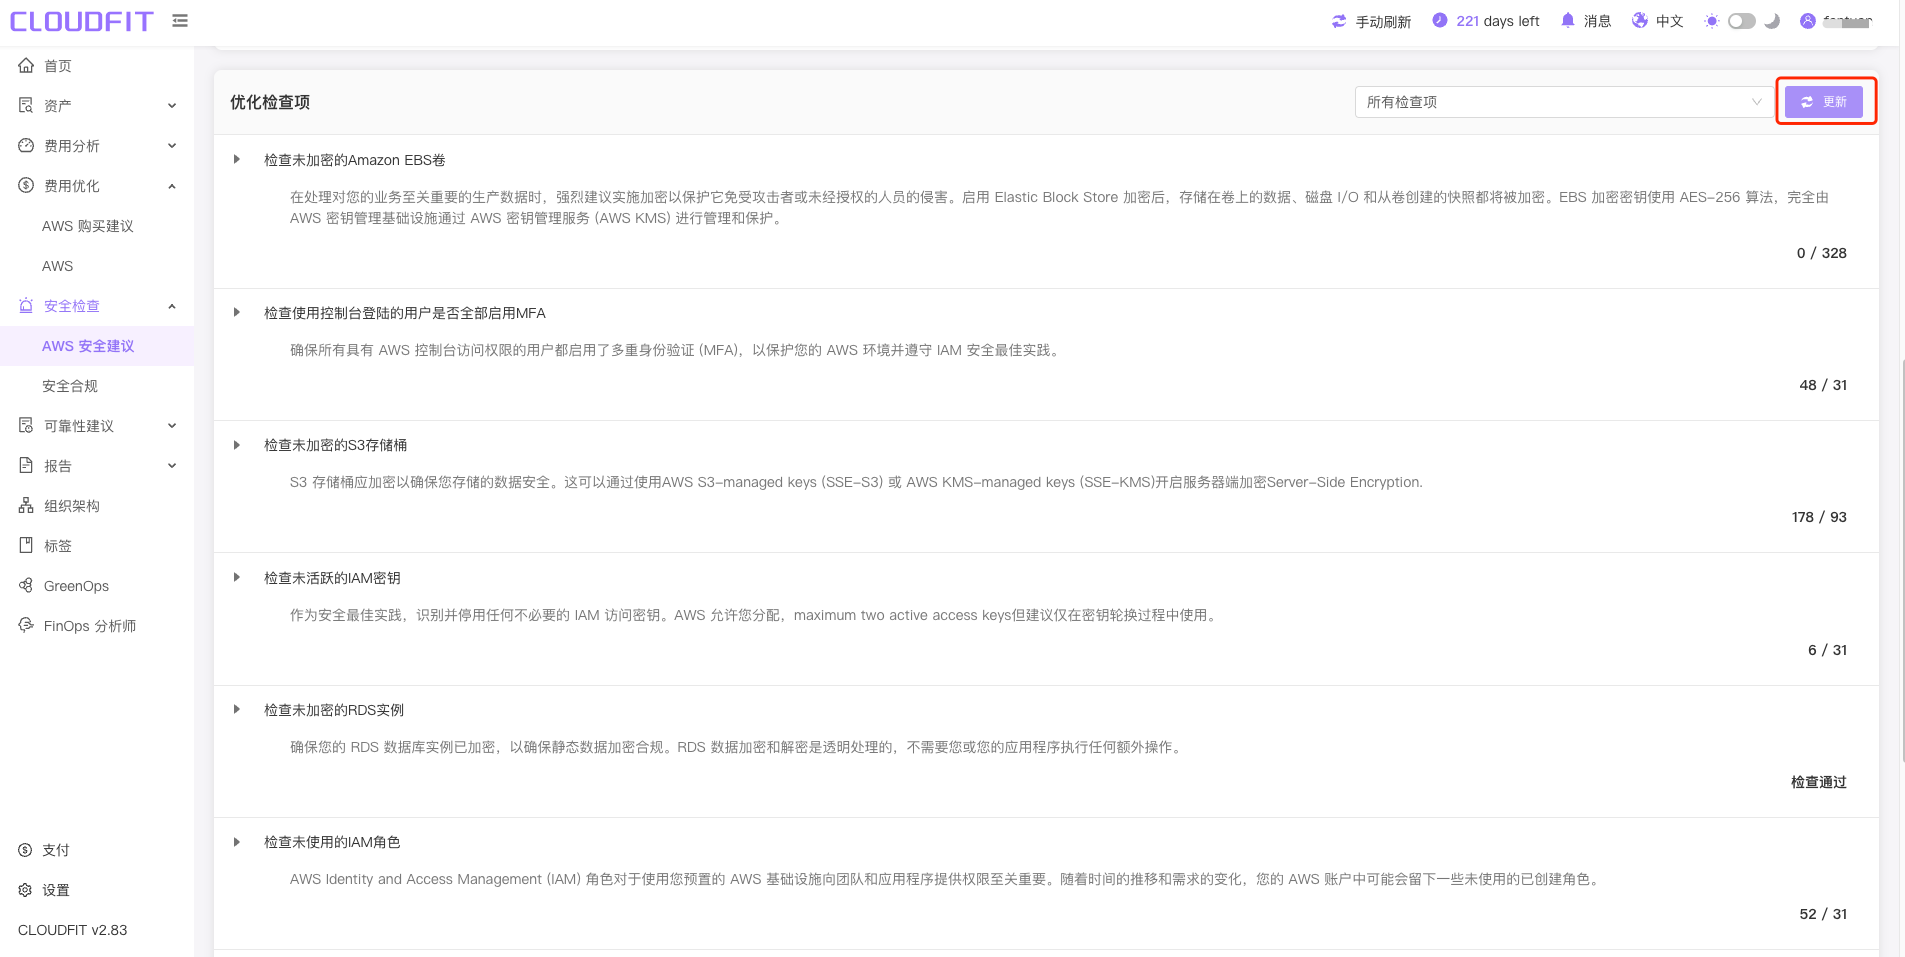Click the page vertical scrollbar

click(x=1901, y=560)
